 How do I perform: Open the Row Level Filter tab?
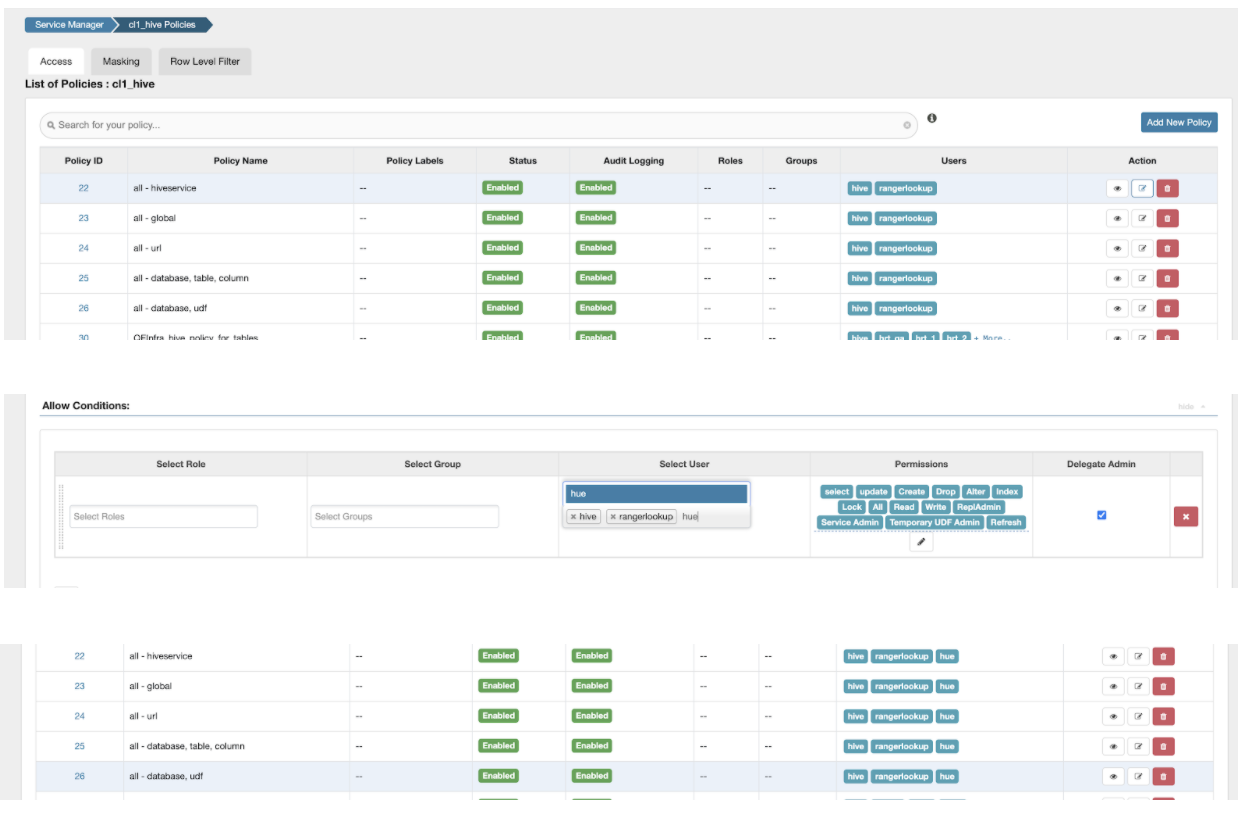[x=205, y=61]
